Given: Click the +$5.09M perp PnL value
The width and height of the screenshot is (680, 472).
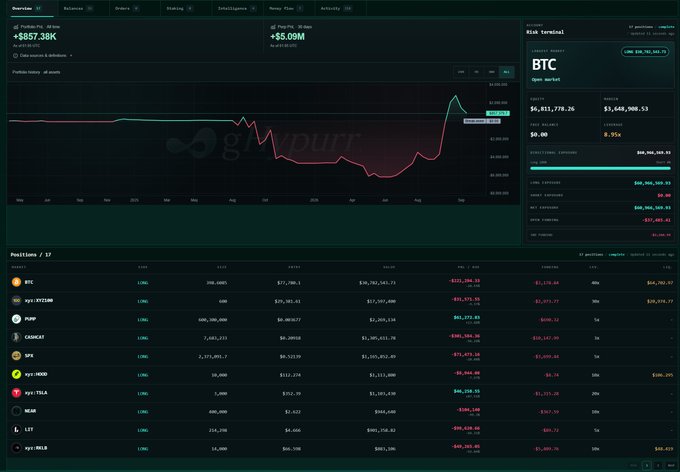Looking at the screenshot, I should tap(287, 37).
